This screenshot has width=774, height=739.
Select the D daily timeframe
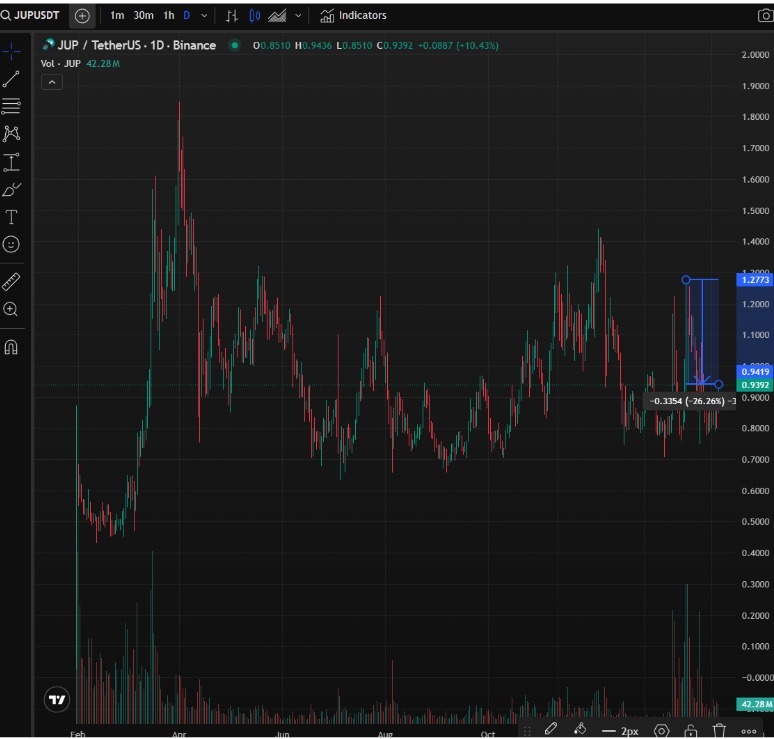[187, 15]
